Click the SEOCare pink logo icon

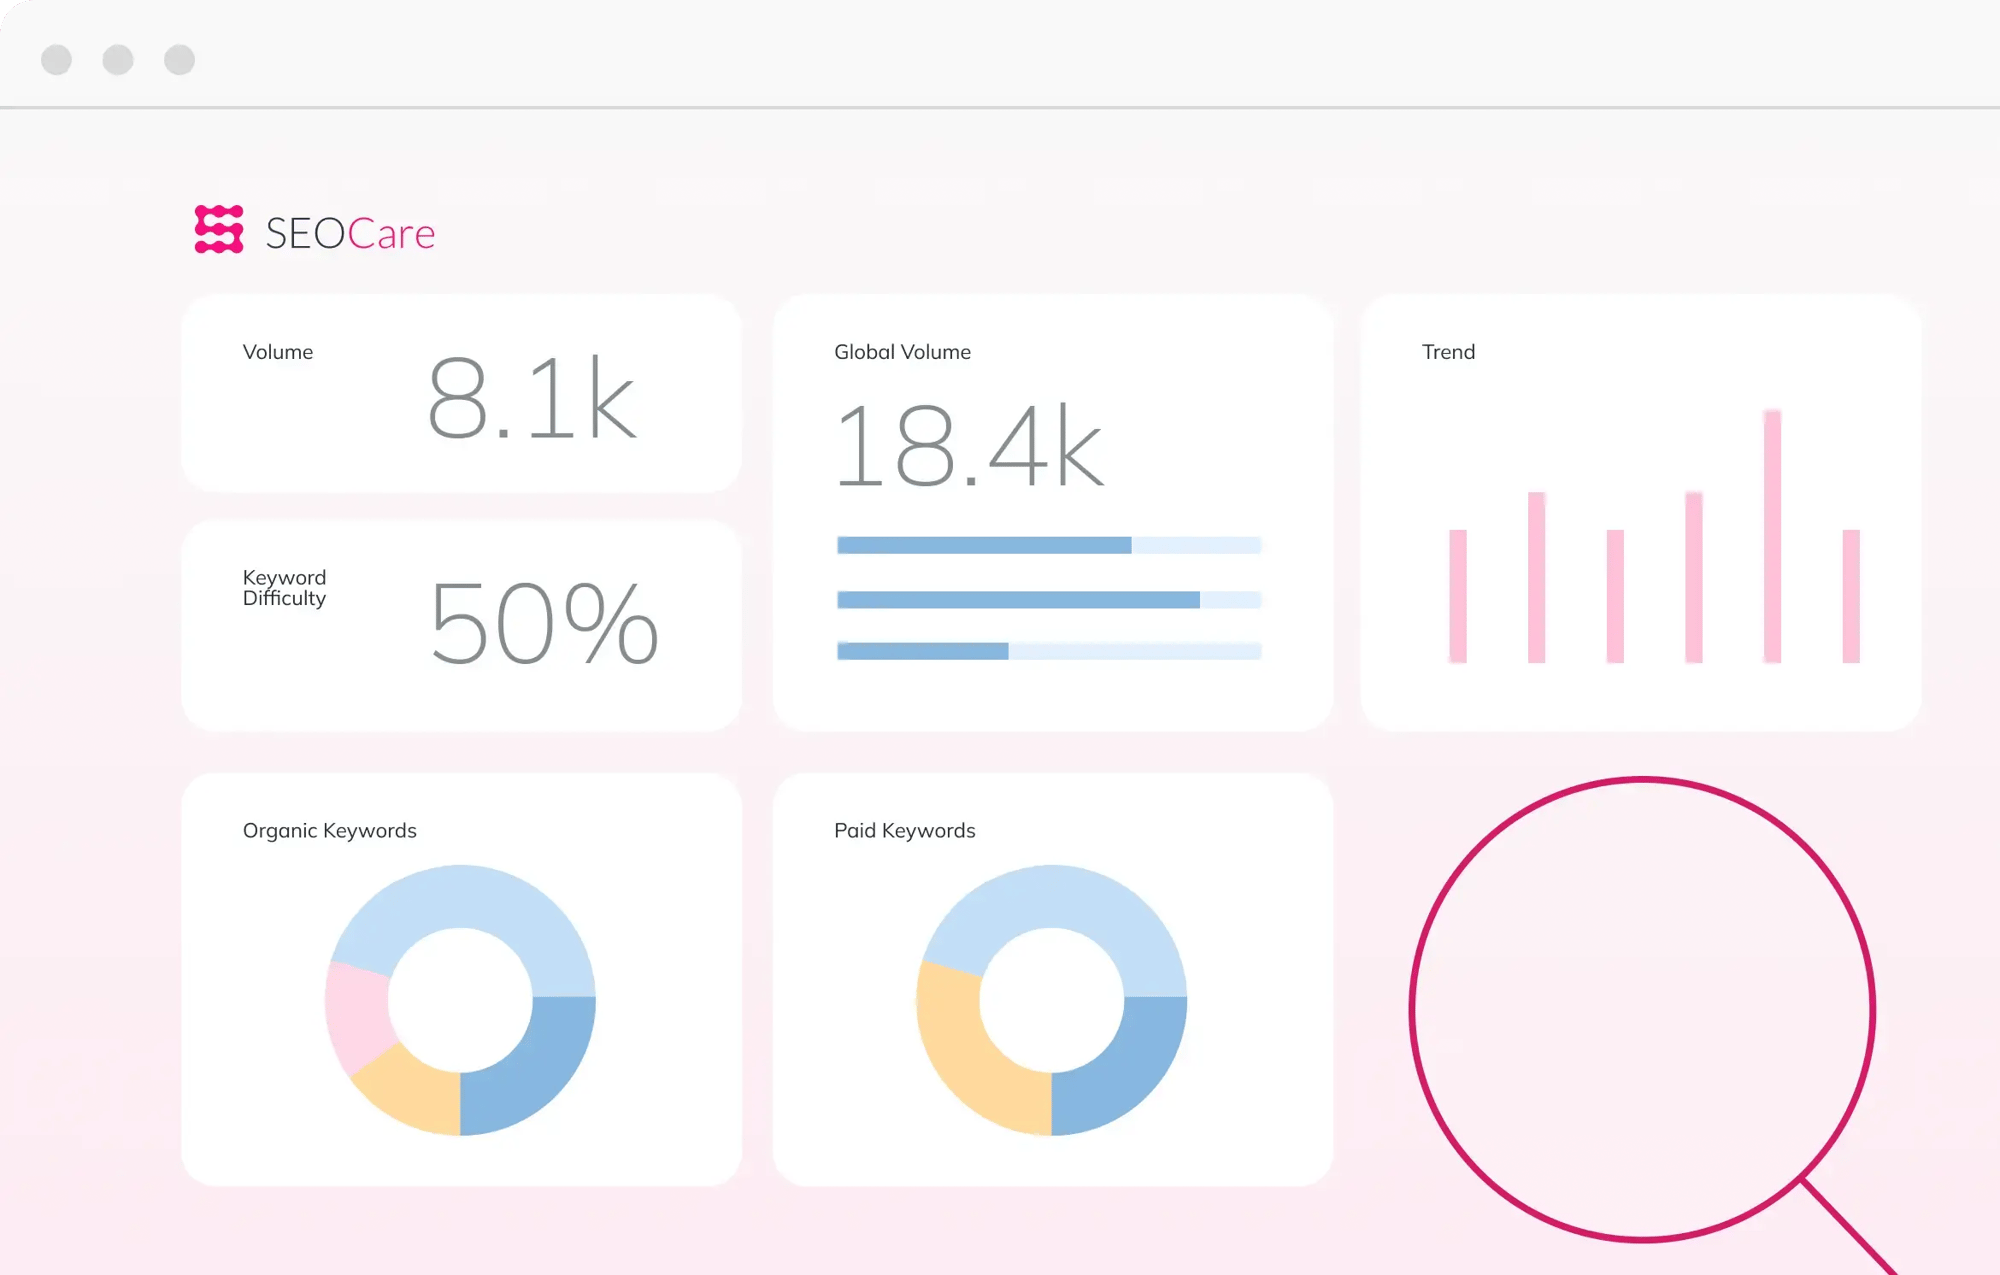218,230
